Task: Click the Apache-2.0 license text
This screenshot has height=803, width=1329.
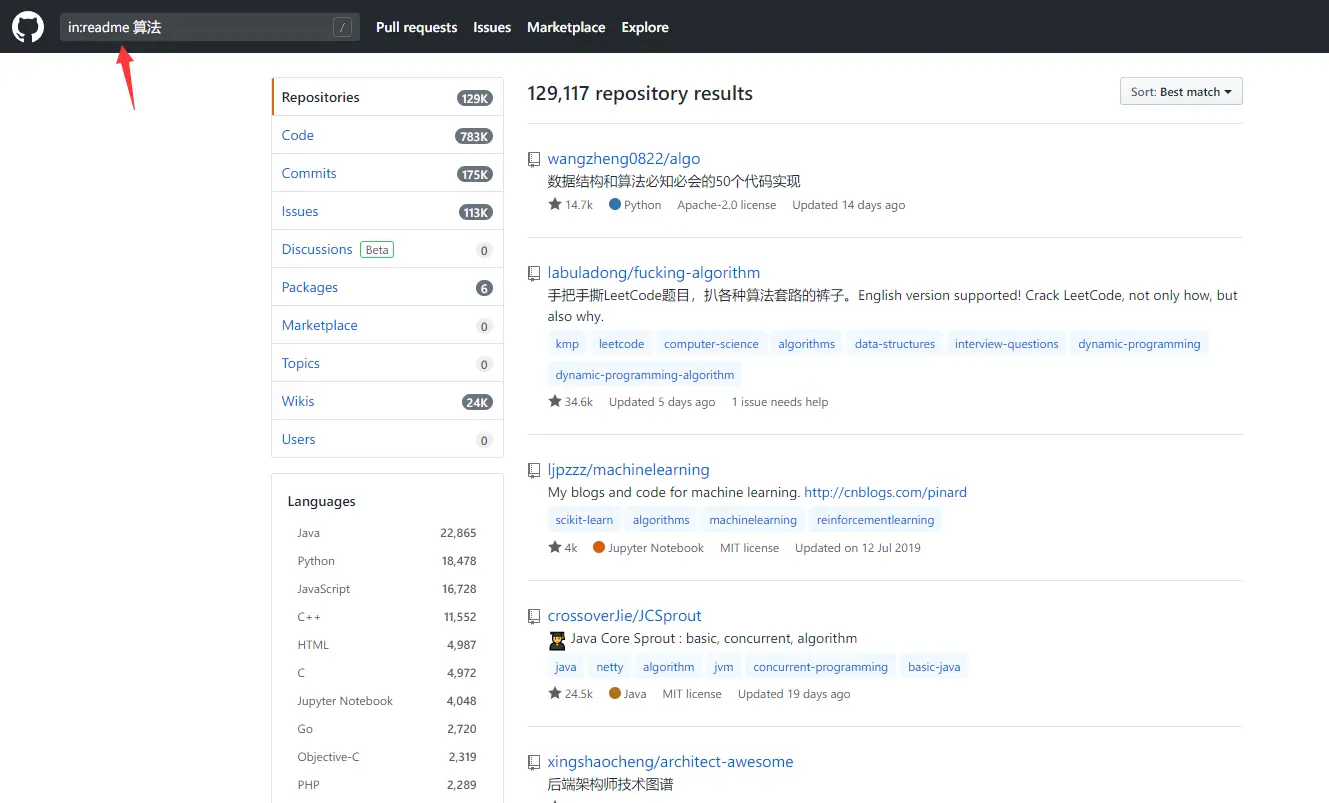Action: pos(727,205)
